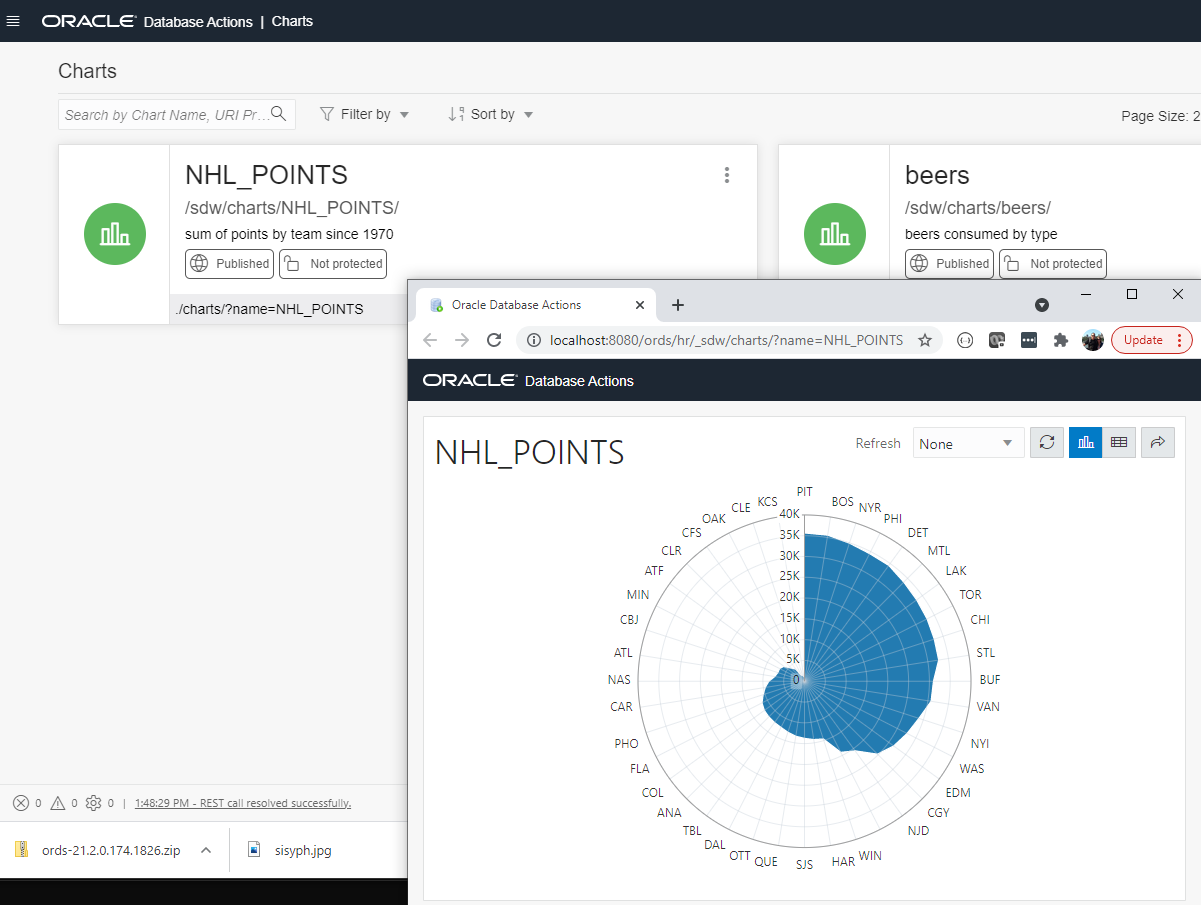Bookmark the page with the star icon
Screen dimensions: 1201x905
(x=925, y=340)
